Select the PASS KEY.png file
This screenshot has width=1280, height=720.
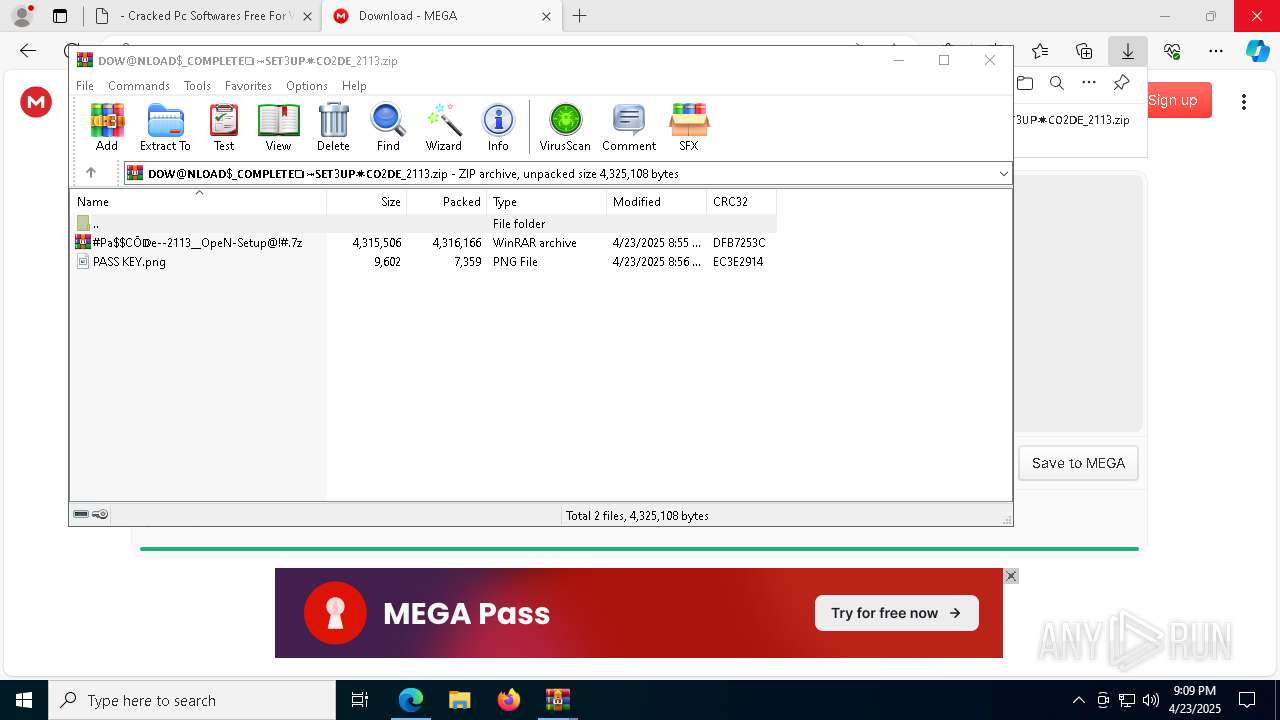(423, 262)
